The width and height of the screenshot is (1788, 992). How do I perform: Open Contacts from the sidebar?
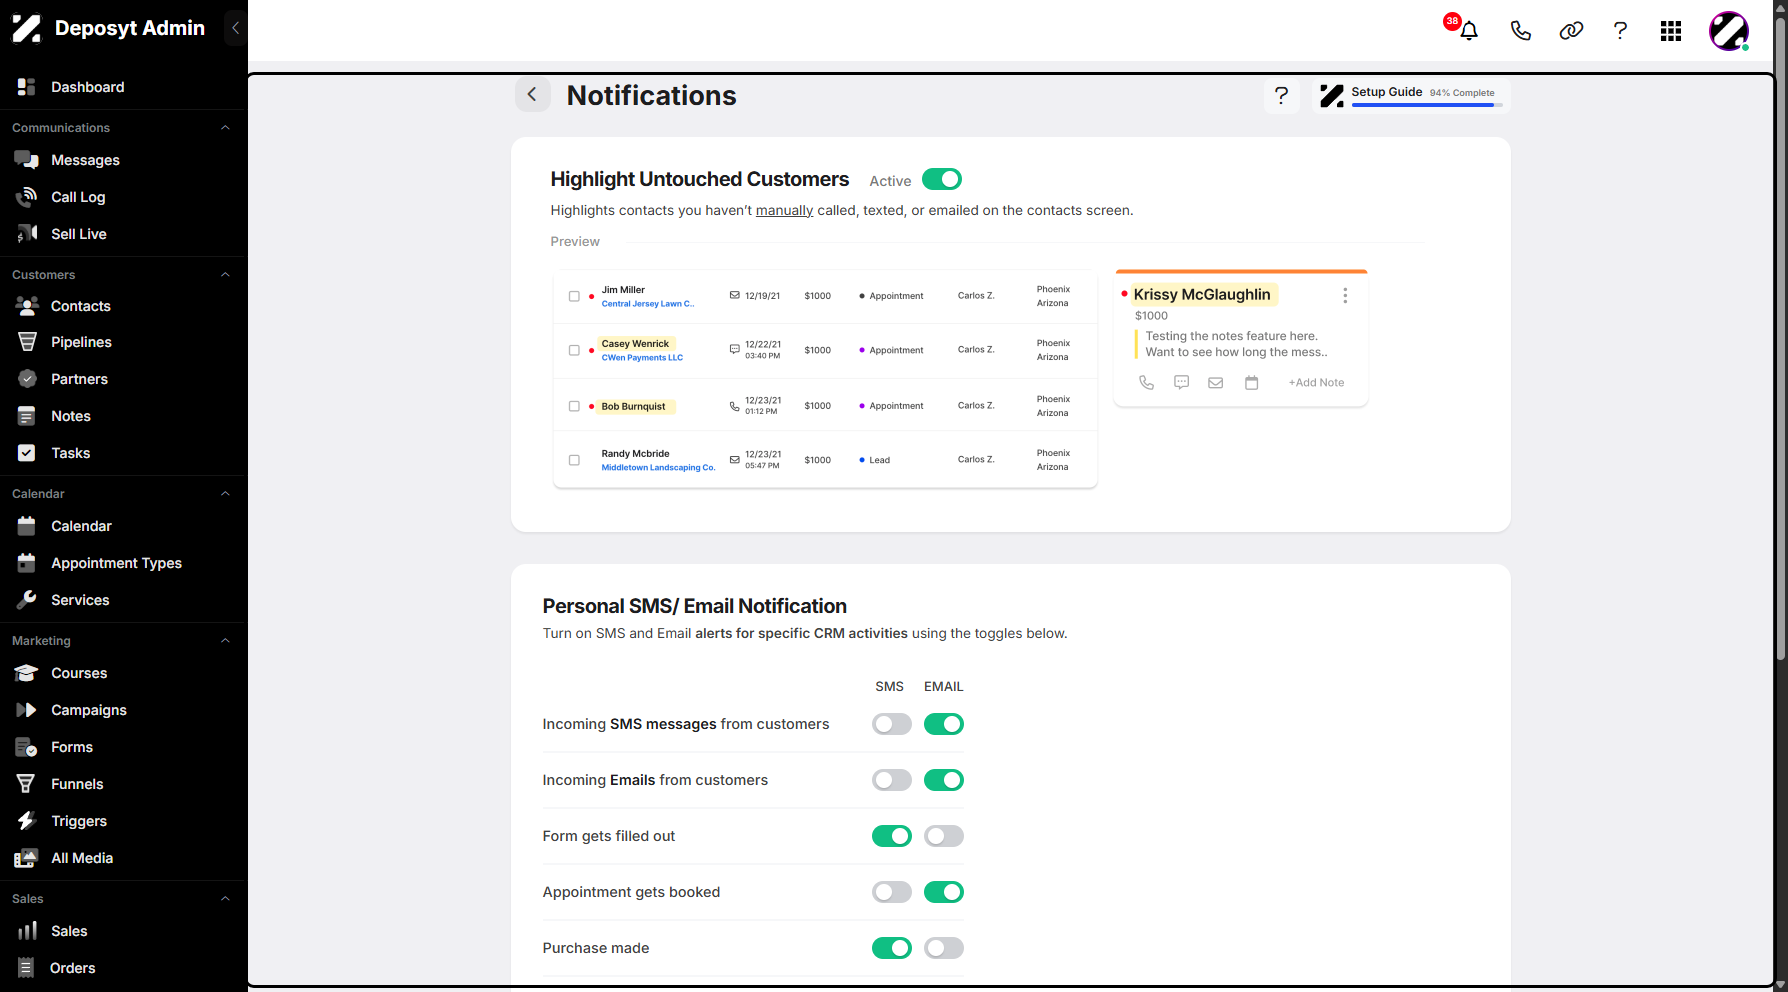click(80, 306)
